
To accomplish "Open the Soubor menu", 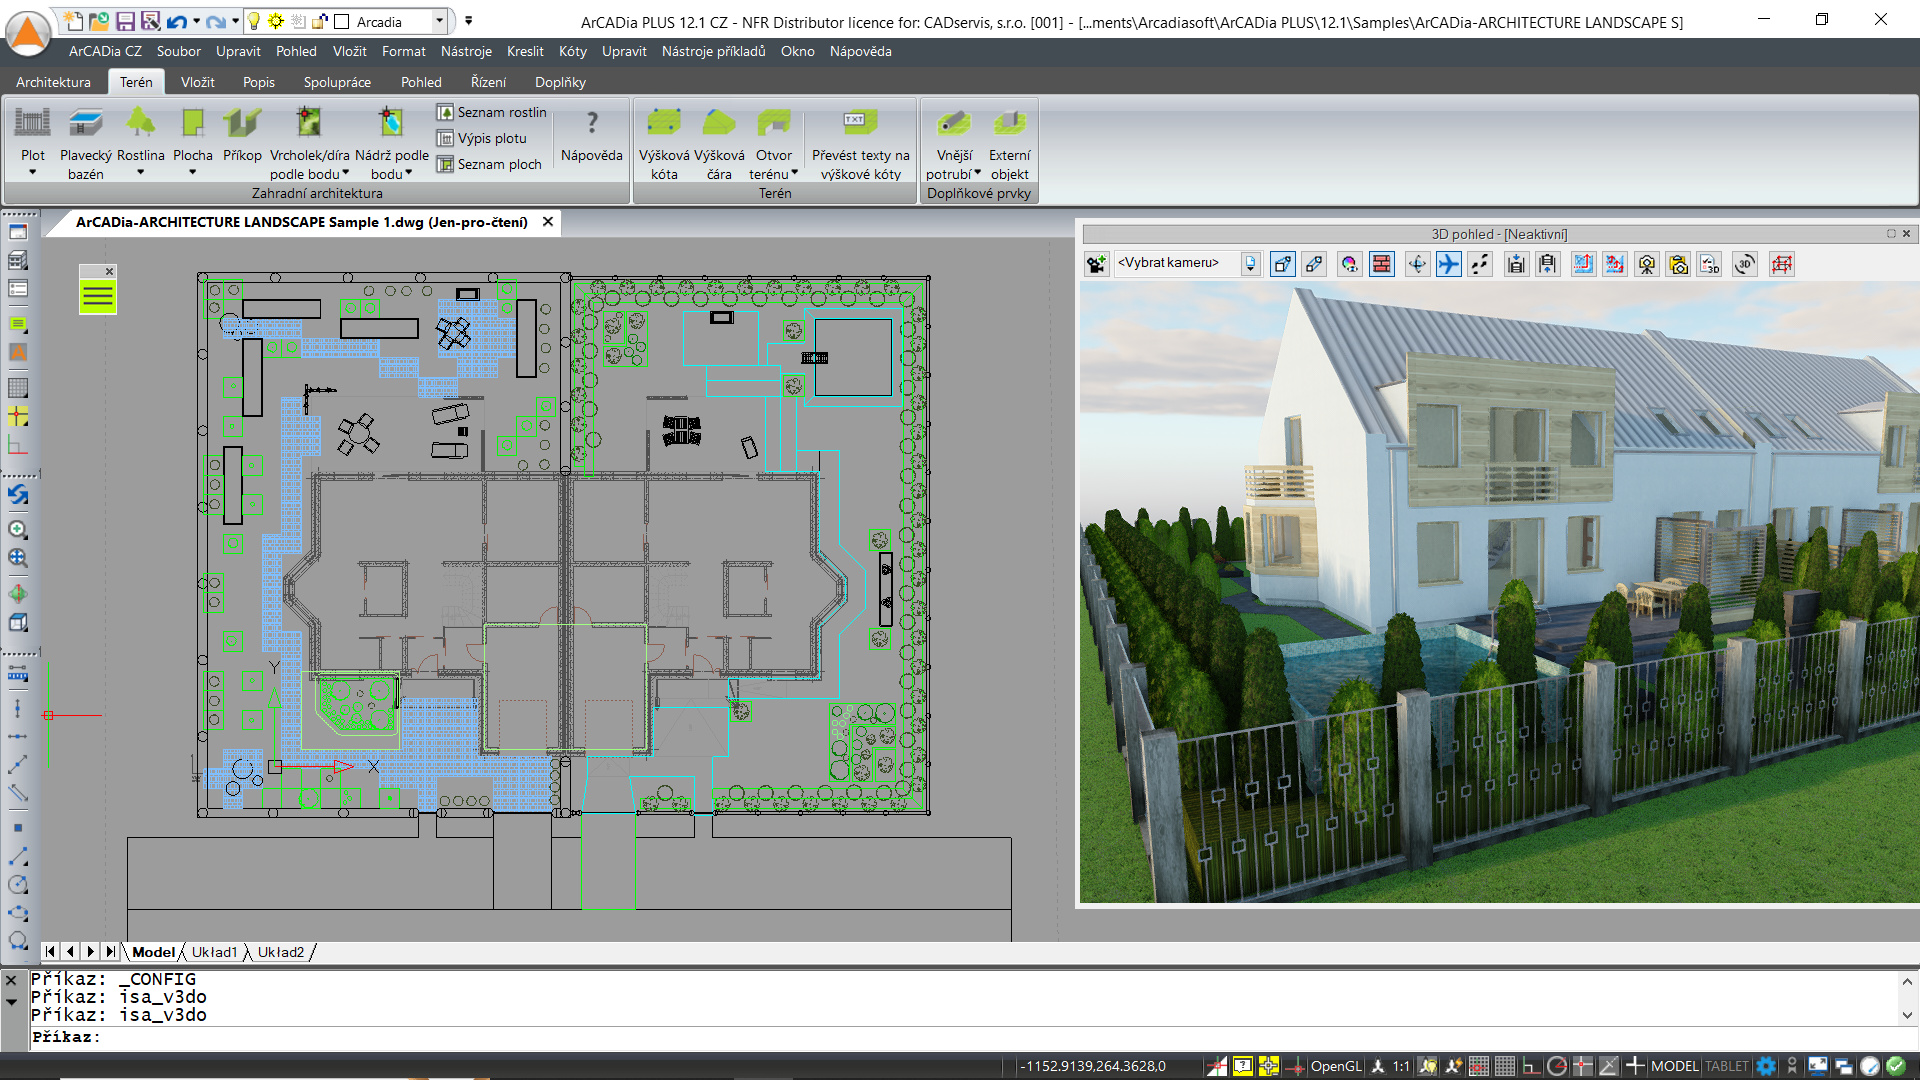I will [178, 51].
